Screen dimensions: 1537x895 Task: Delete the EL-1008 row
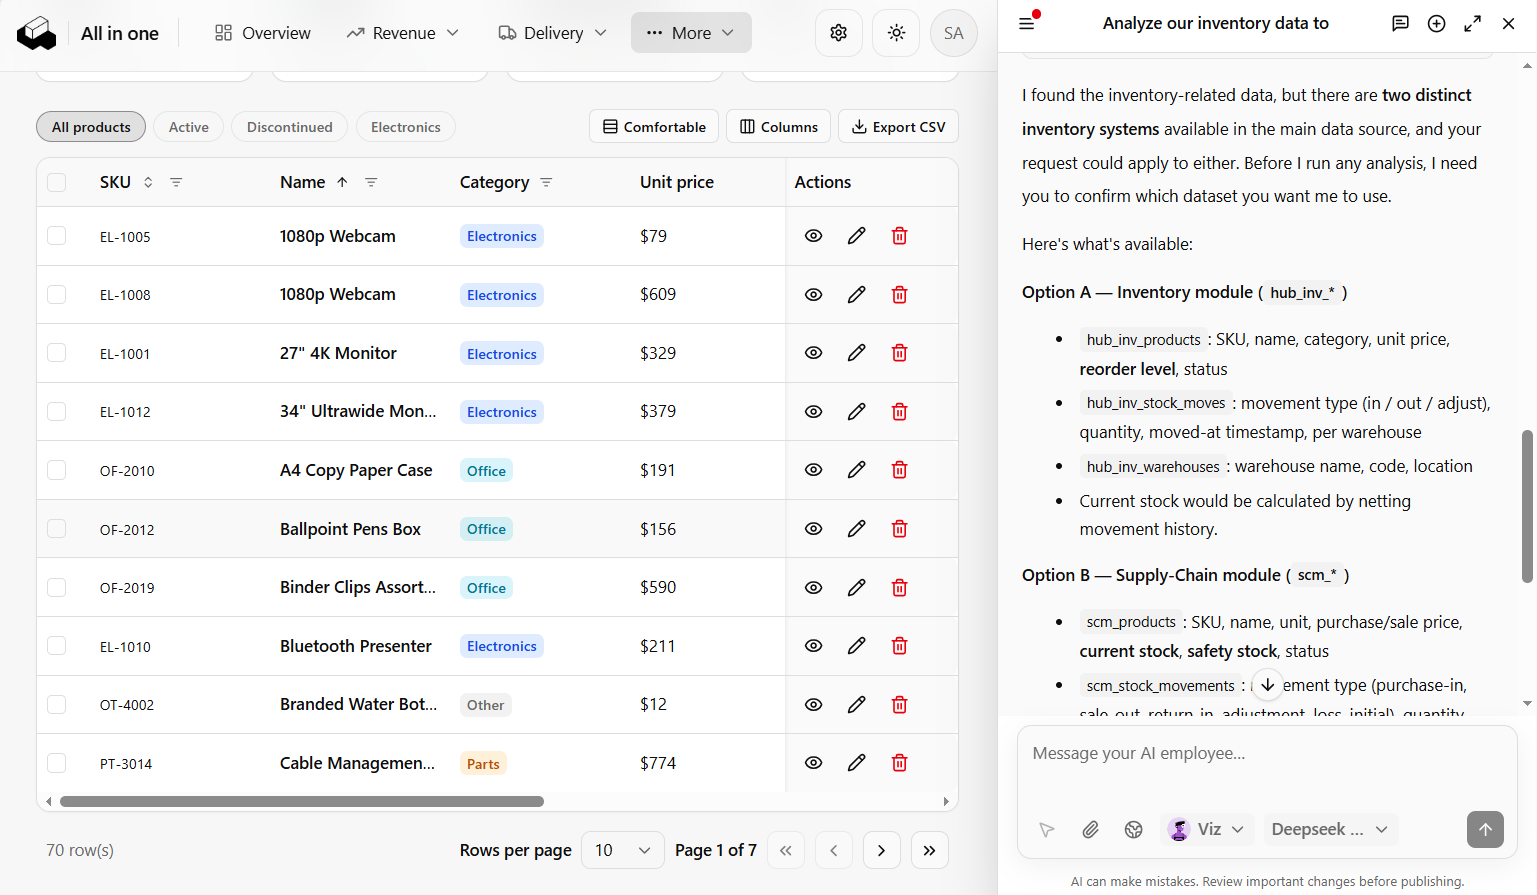pyautogui.click(x=899, y=295)
